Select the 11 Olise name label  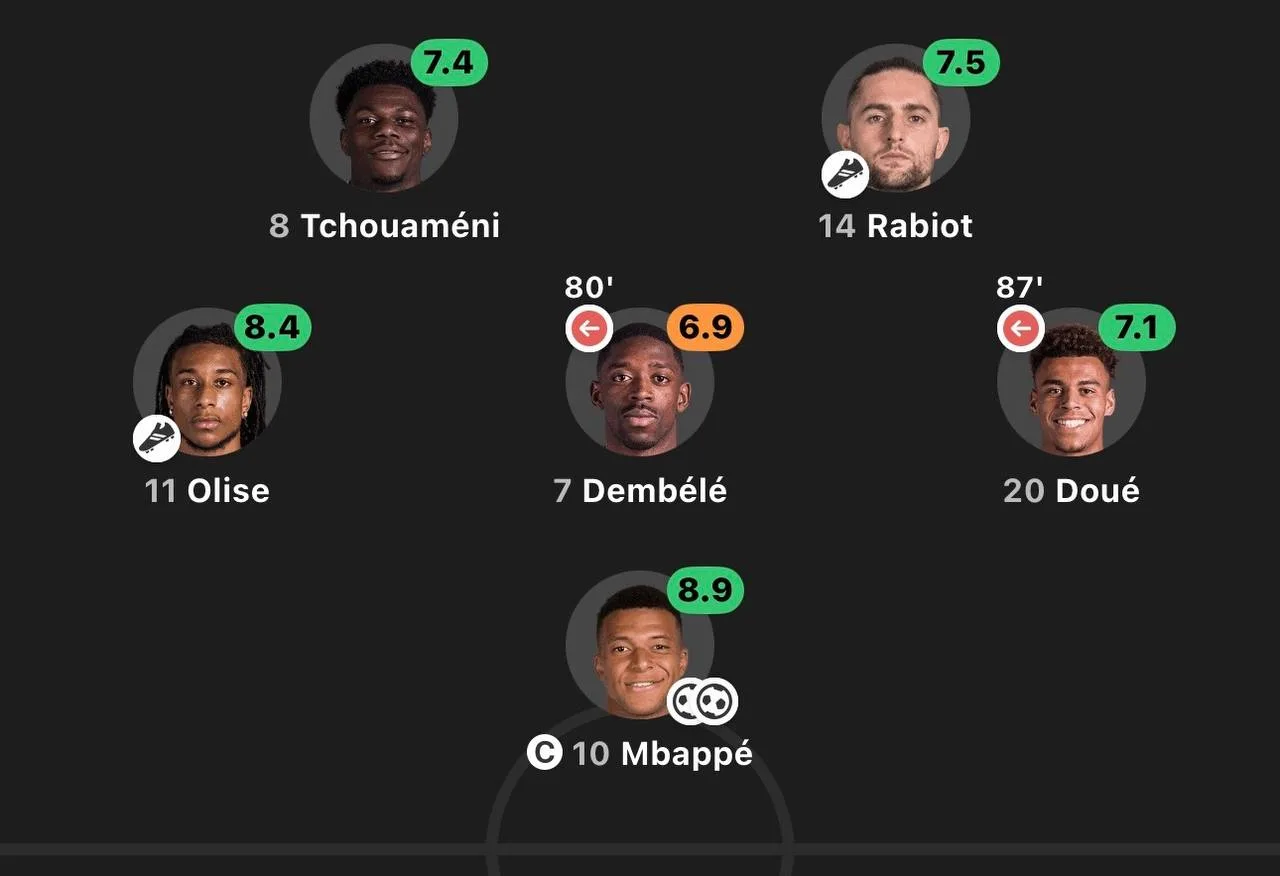[x=207, y=491]
